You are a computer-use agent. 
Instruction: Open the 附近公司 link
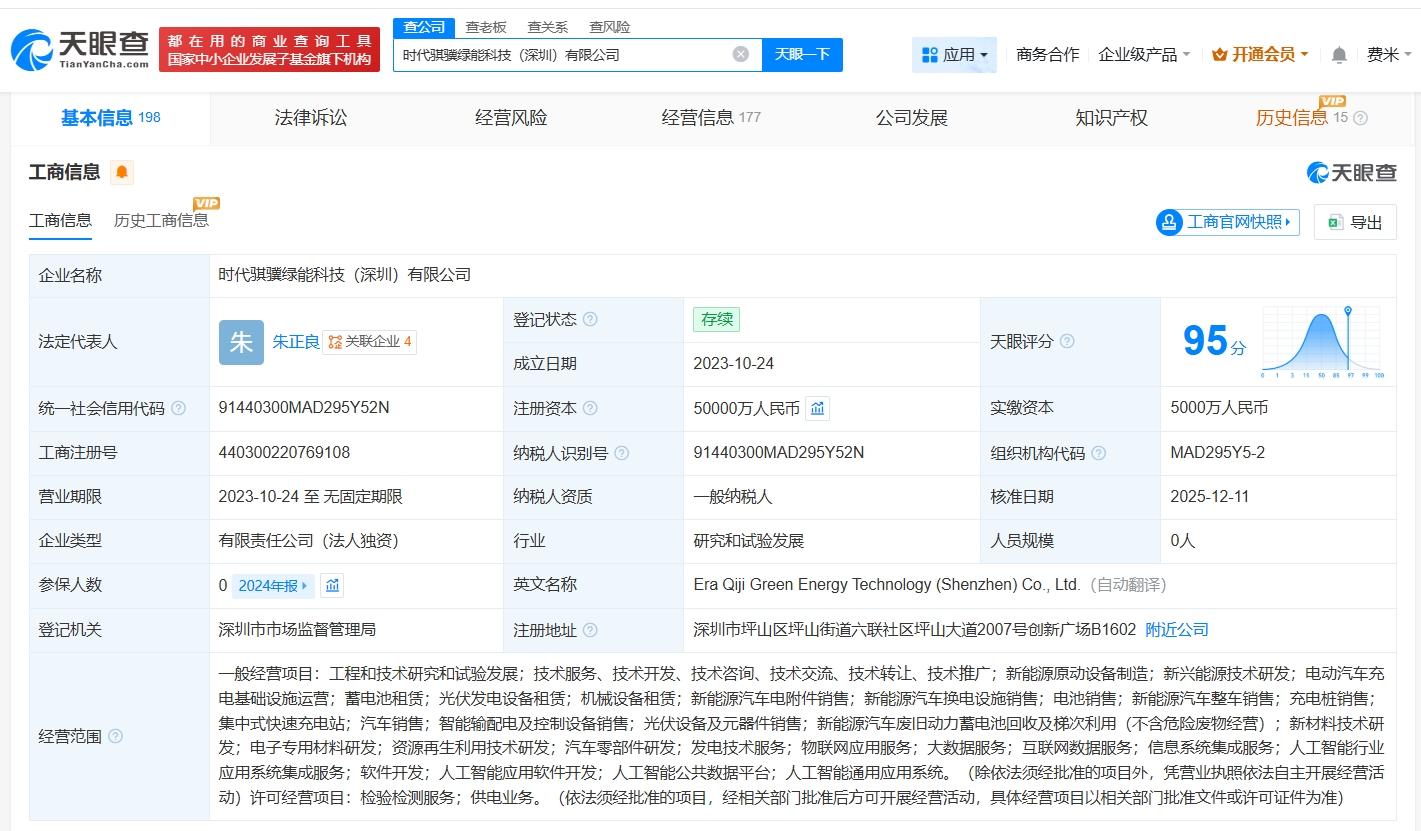click(x=1176, y=629)
